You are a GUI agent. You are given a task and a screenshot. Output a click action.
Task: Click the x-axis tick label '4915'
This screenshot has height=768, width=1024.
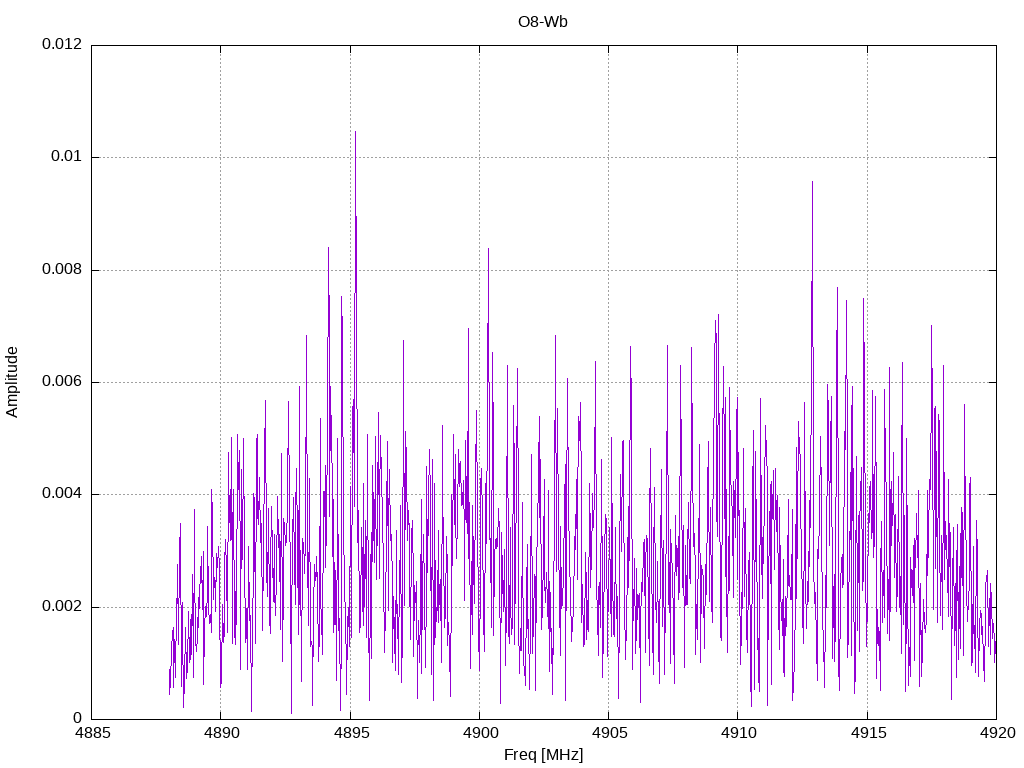868,733
